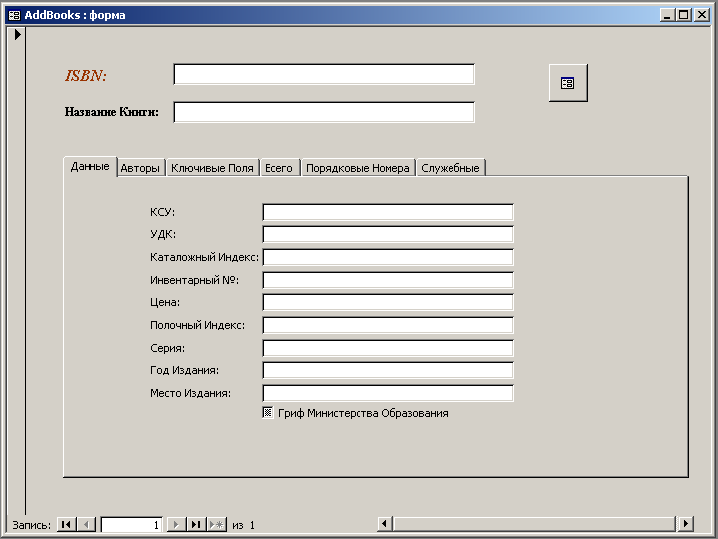Viewport: 718px width, 539px height.
Task: Click the record number box
Action: coord(131,524)
